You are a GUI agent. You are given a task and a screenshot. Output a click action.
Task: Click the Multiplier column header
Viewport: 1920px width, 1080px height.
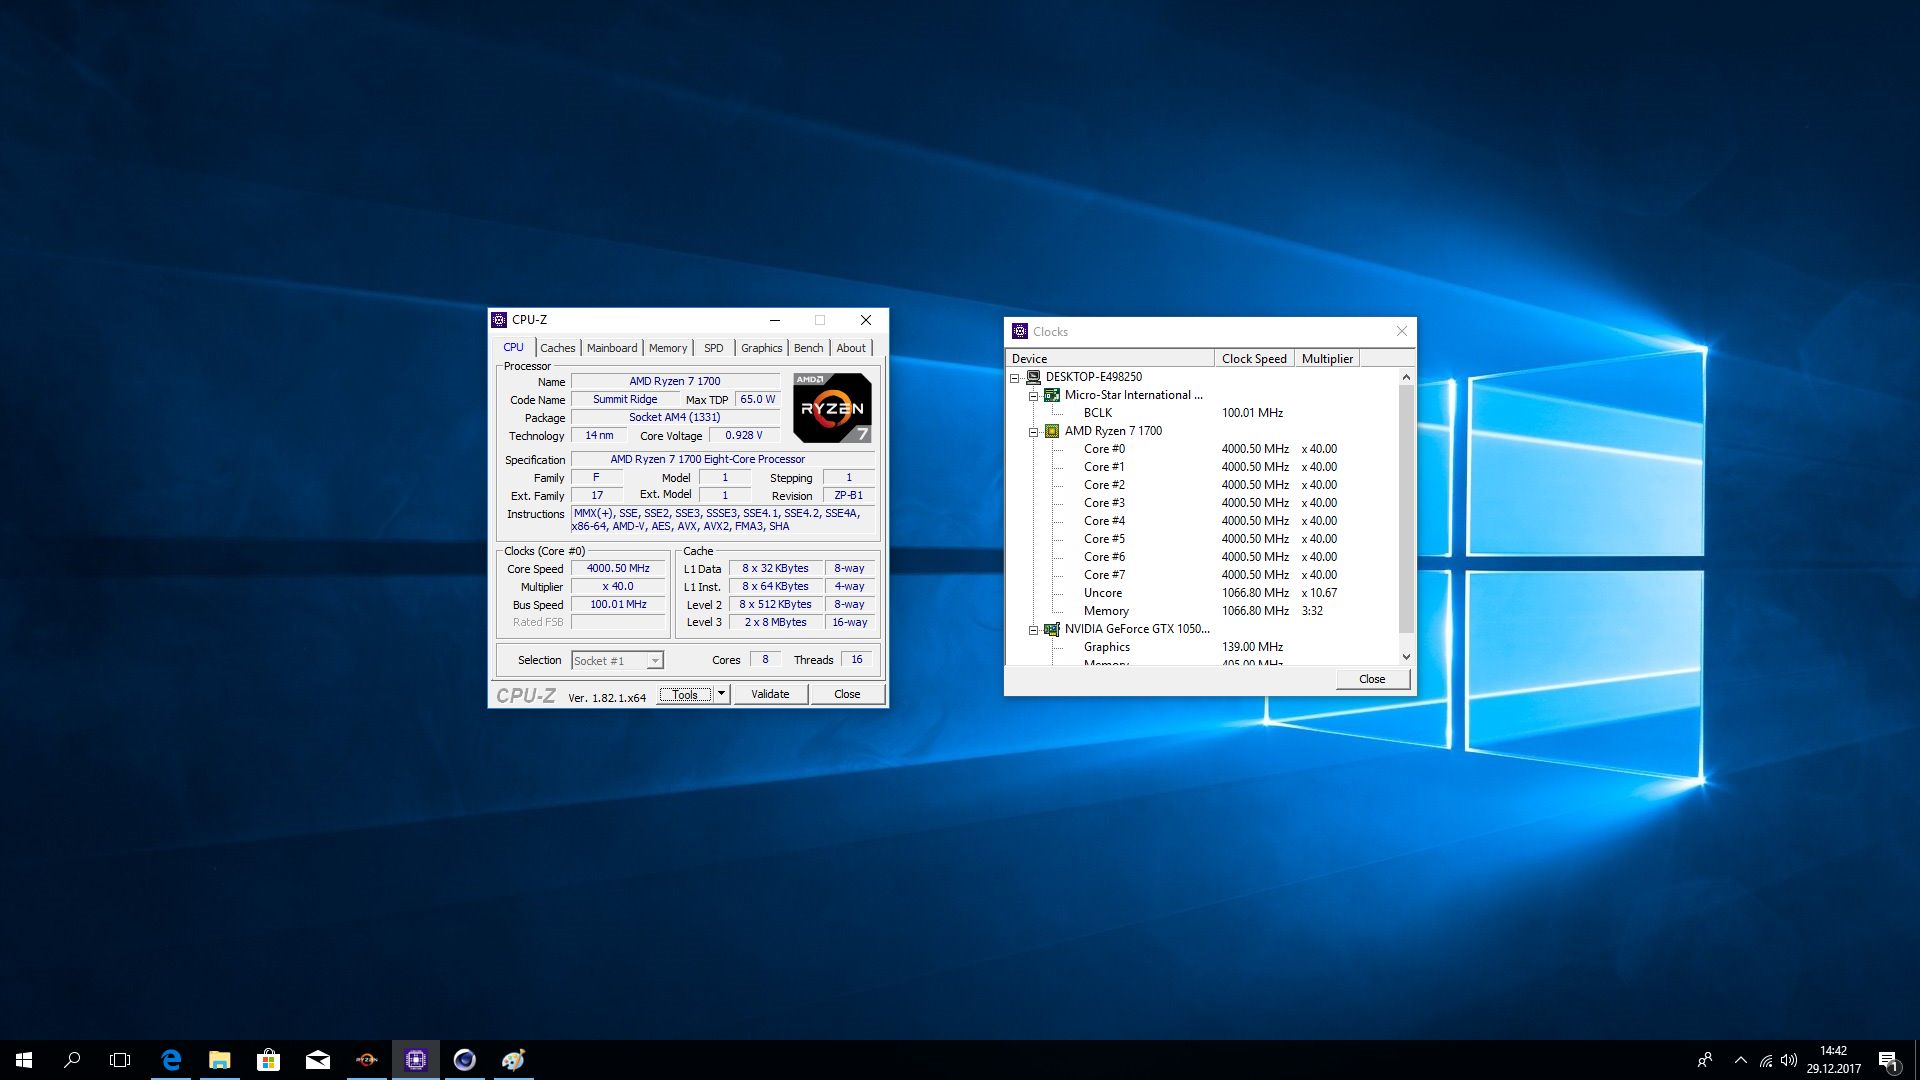click(1326, 359)
